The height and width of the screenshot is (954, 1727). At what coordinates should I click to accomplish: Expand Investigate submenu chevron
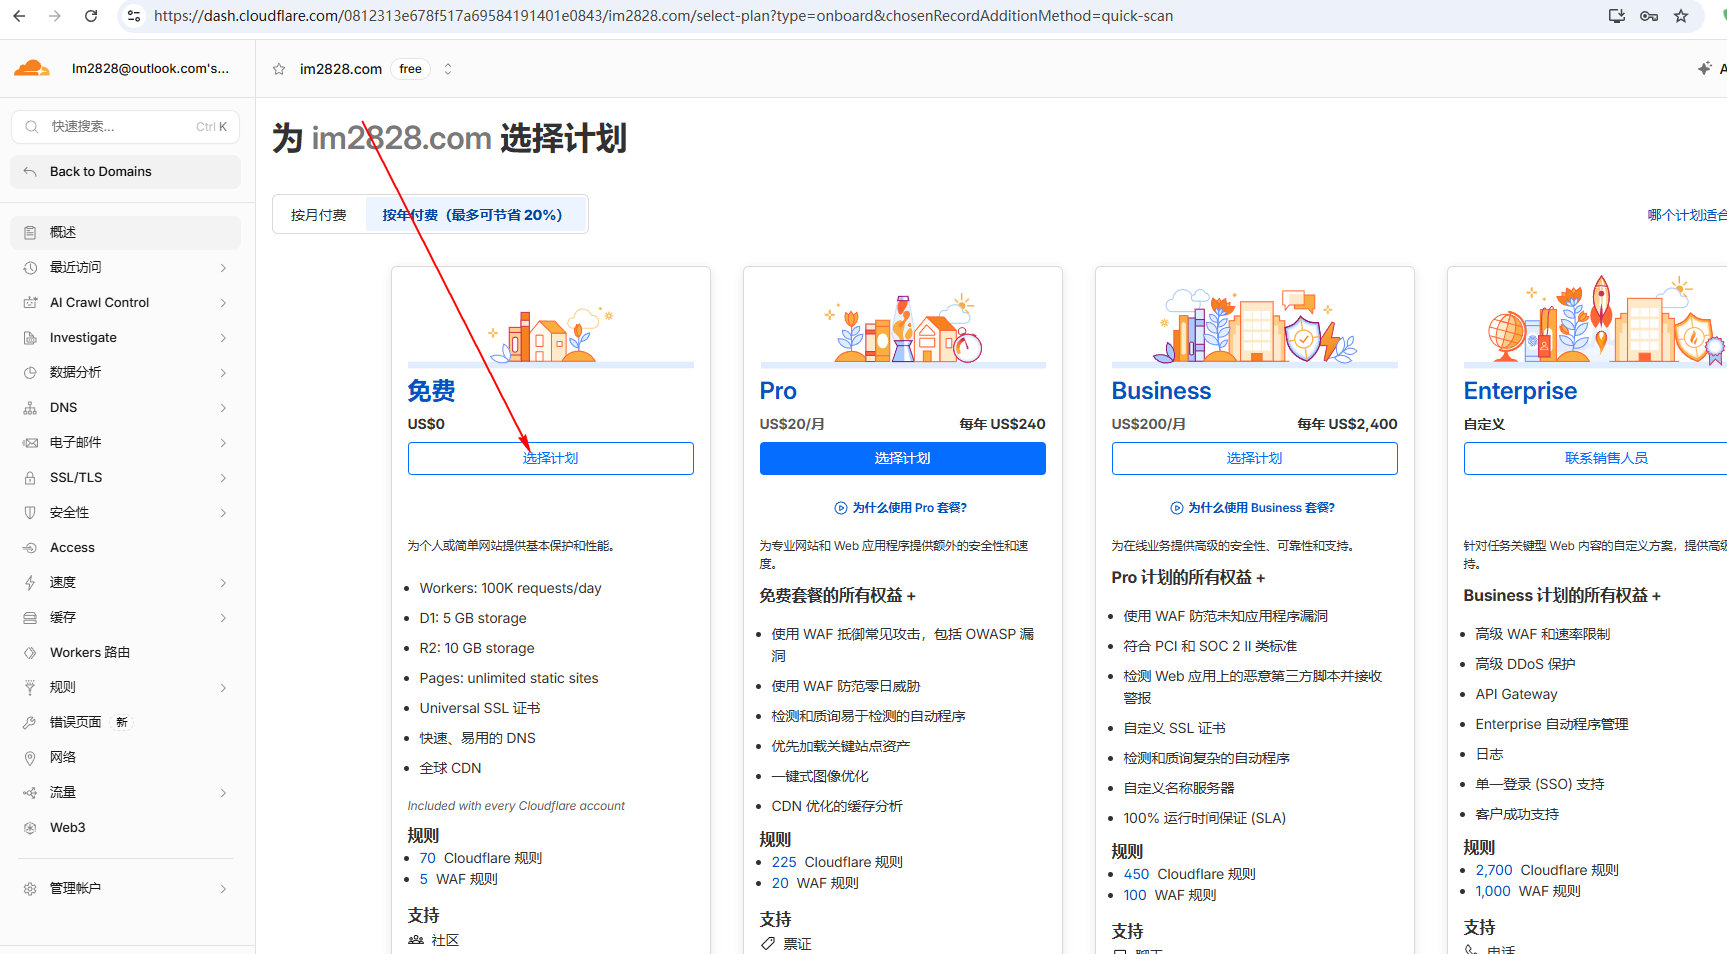pos(223,338)
